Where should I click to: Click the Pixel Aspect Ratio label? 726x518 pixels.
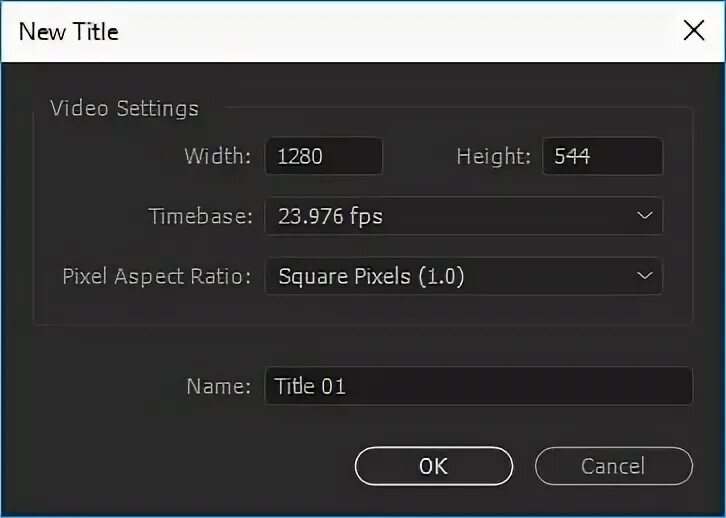pyautogui.click(x=156, y=276)
